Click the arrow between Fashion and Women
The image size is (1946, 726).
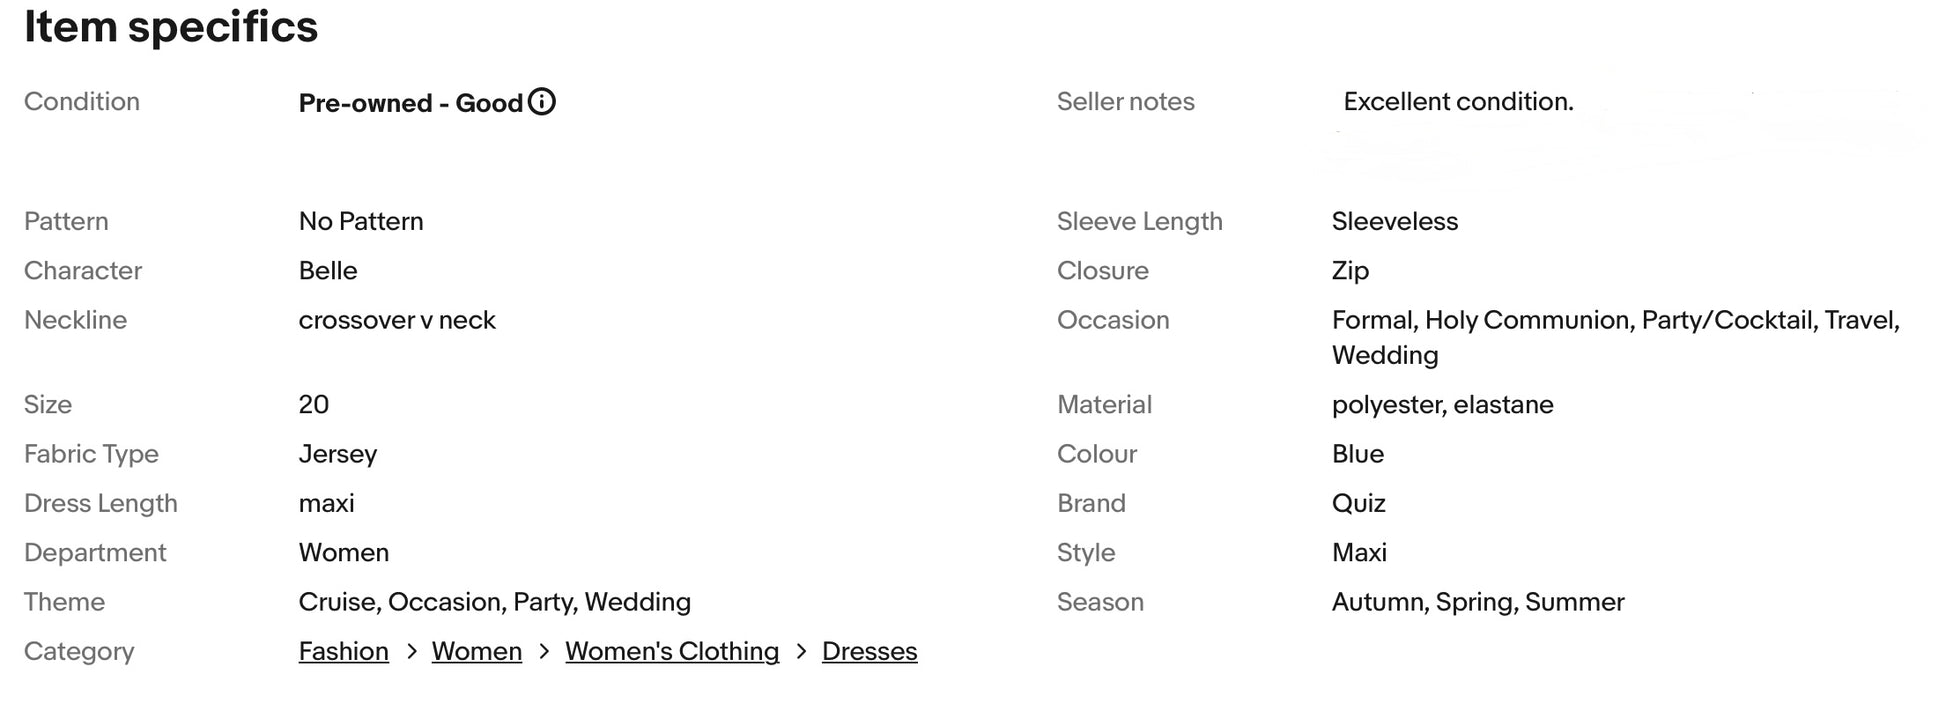pyautogui.click(x=411, y=652)
